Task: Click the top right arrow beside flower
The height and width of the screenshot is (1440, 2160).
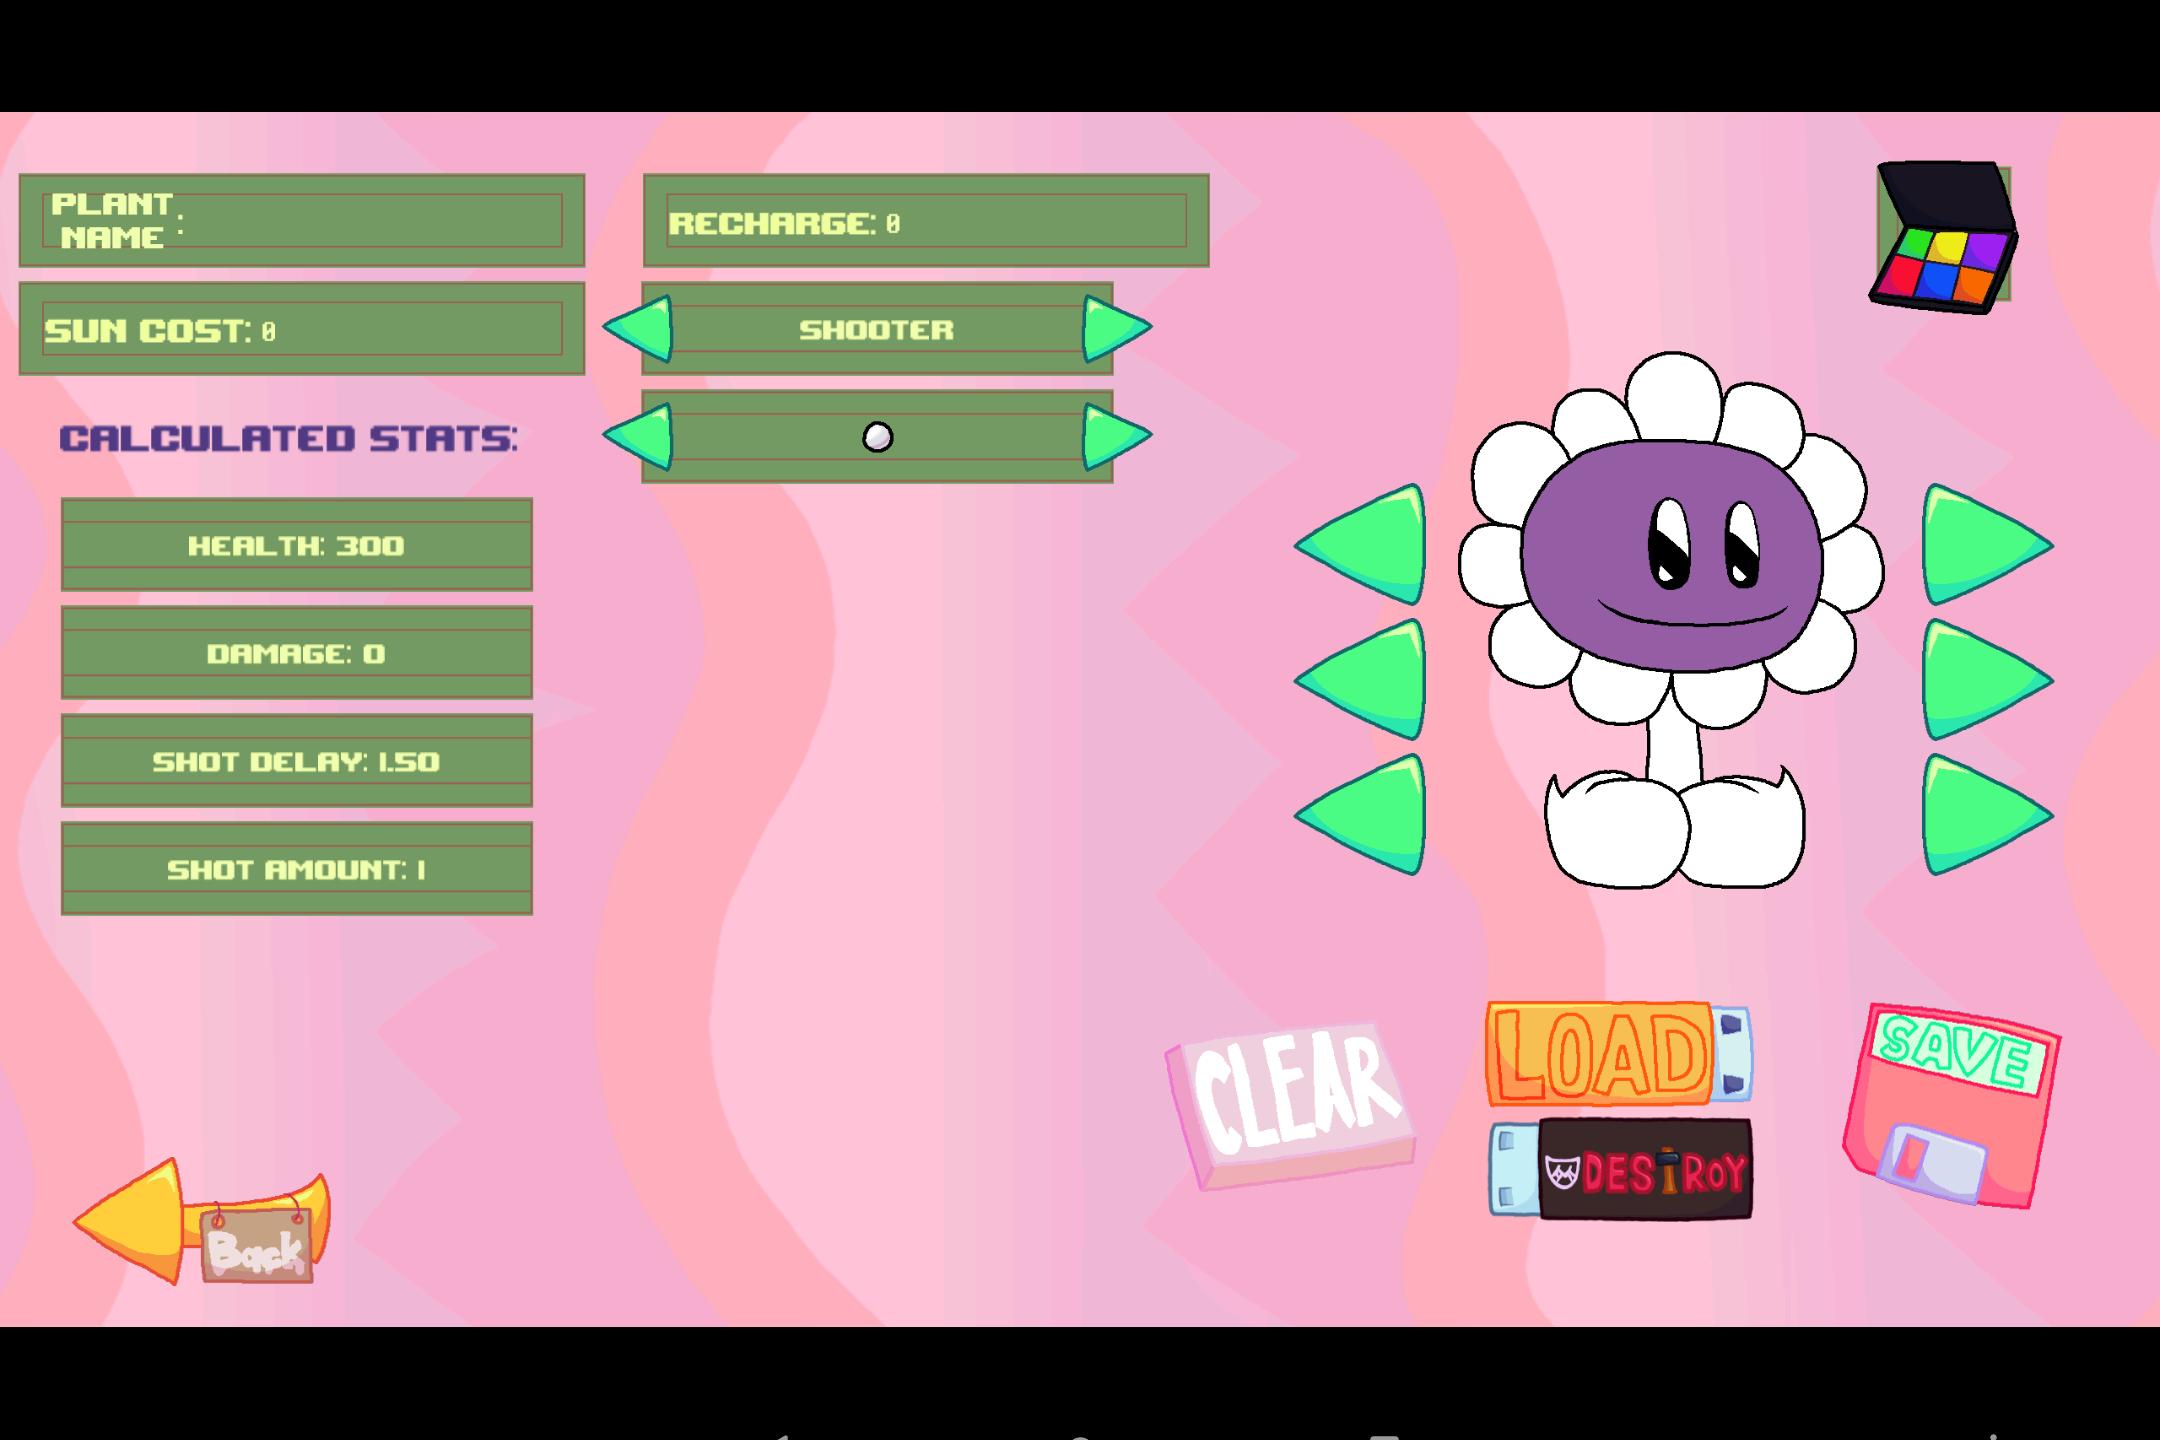Action: [1980, 545]
